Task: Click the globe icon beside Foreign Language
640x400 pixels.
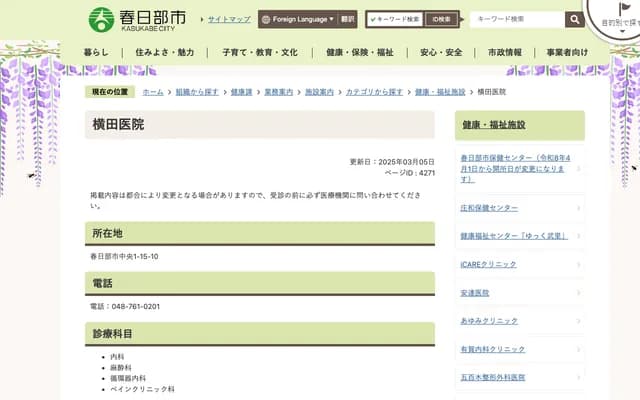Action: coord(266,19)
